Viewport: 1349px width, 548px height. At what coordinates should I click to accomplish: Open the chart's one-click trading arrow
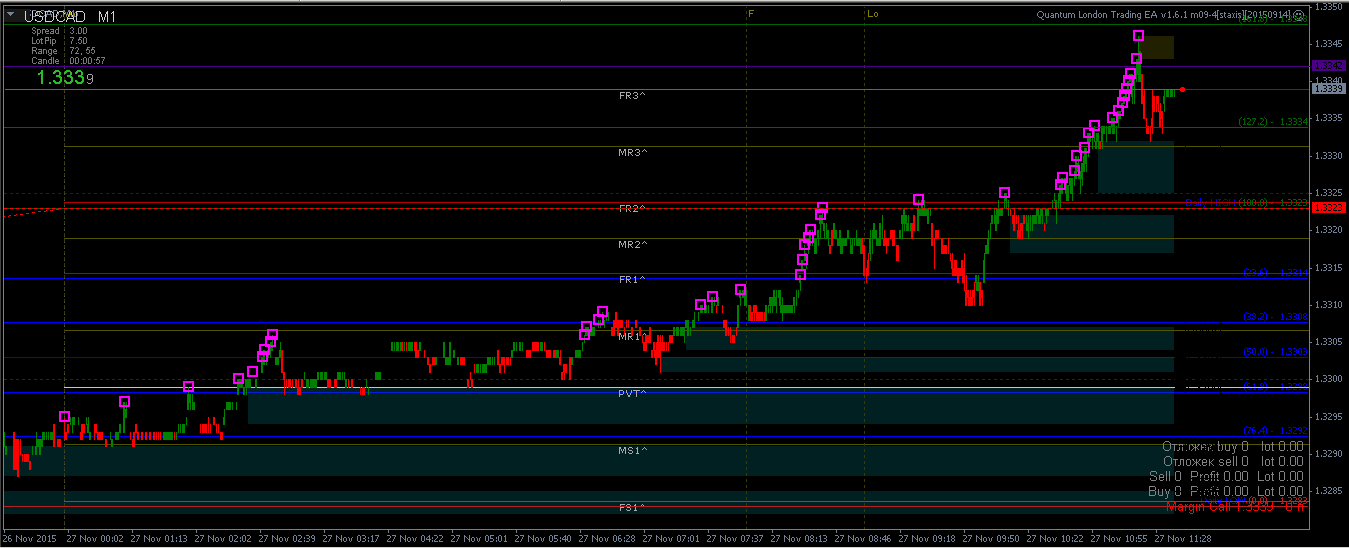[11, 15]
